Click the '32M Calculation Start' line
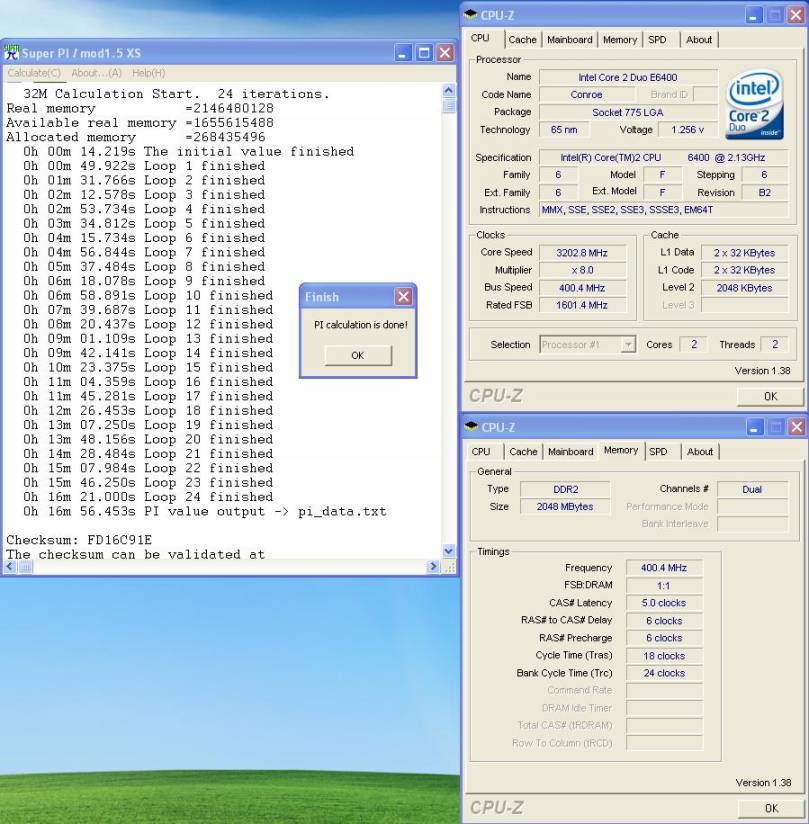The width and height of the screenshot is (809, 824). pyautogui.click(x=176, y=94)
